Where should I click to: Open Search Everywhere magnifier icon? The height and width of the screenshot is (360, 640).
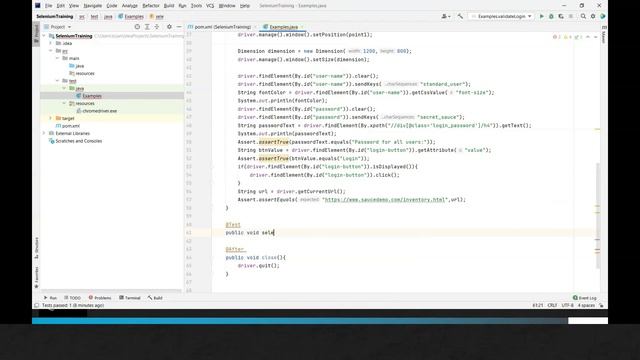[x=583, y=16]
